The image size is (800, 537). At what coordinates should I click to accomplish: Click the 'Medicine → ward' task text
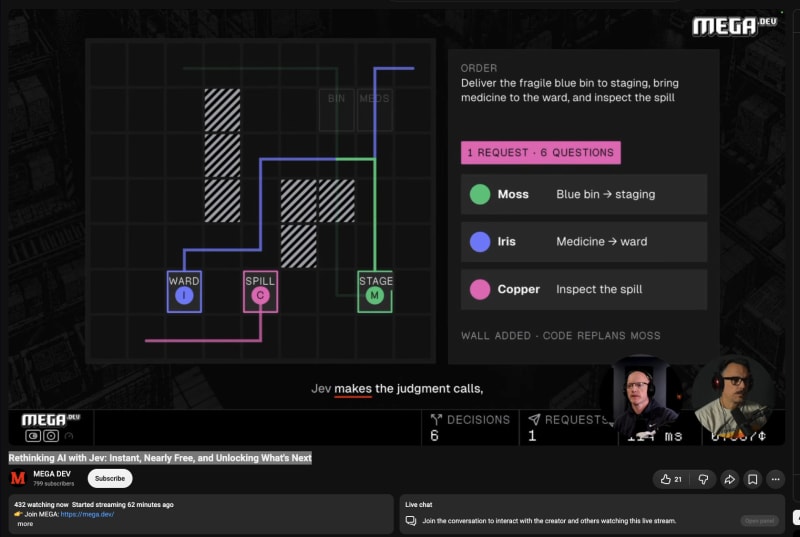point(602,242)
